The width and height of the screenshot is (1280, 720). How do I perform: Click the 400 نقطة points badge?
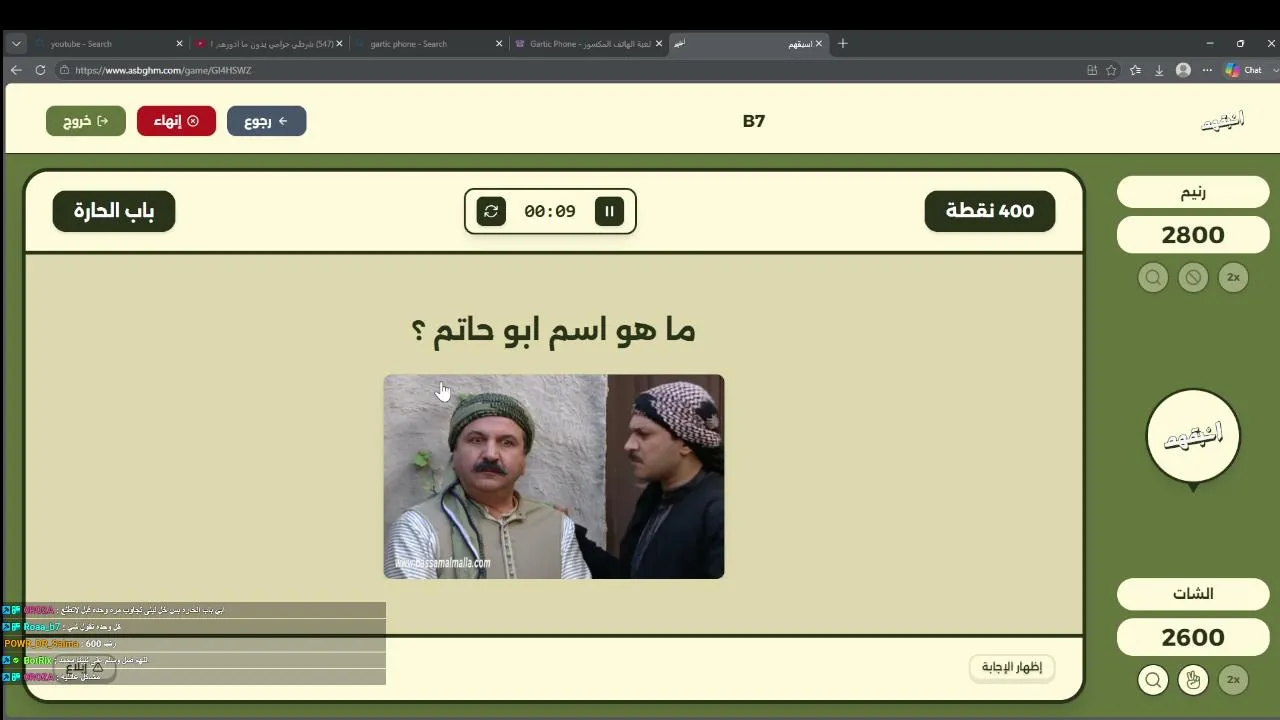(990, 211)
